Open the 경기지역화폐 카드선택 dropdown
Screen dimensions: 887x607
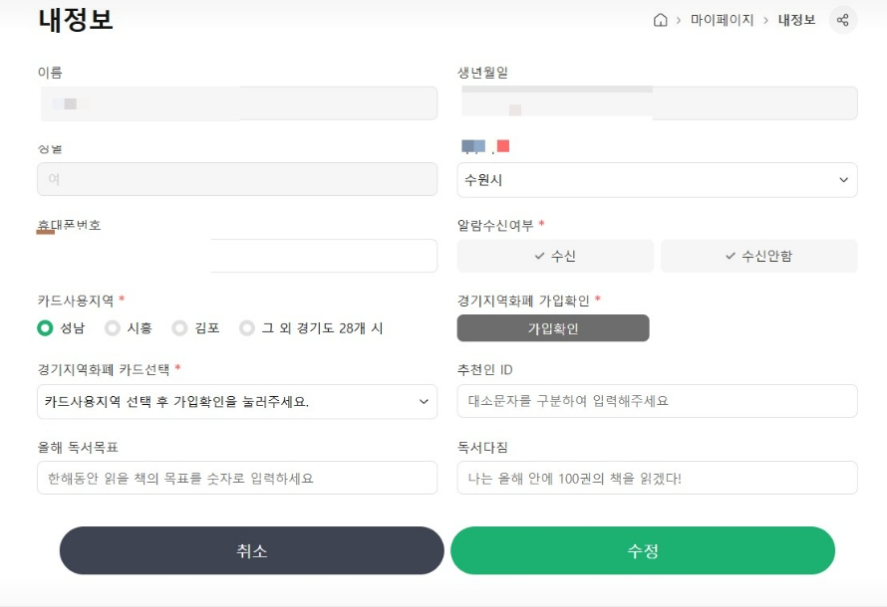tap(237, 400)
